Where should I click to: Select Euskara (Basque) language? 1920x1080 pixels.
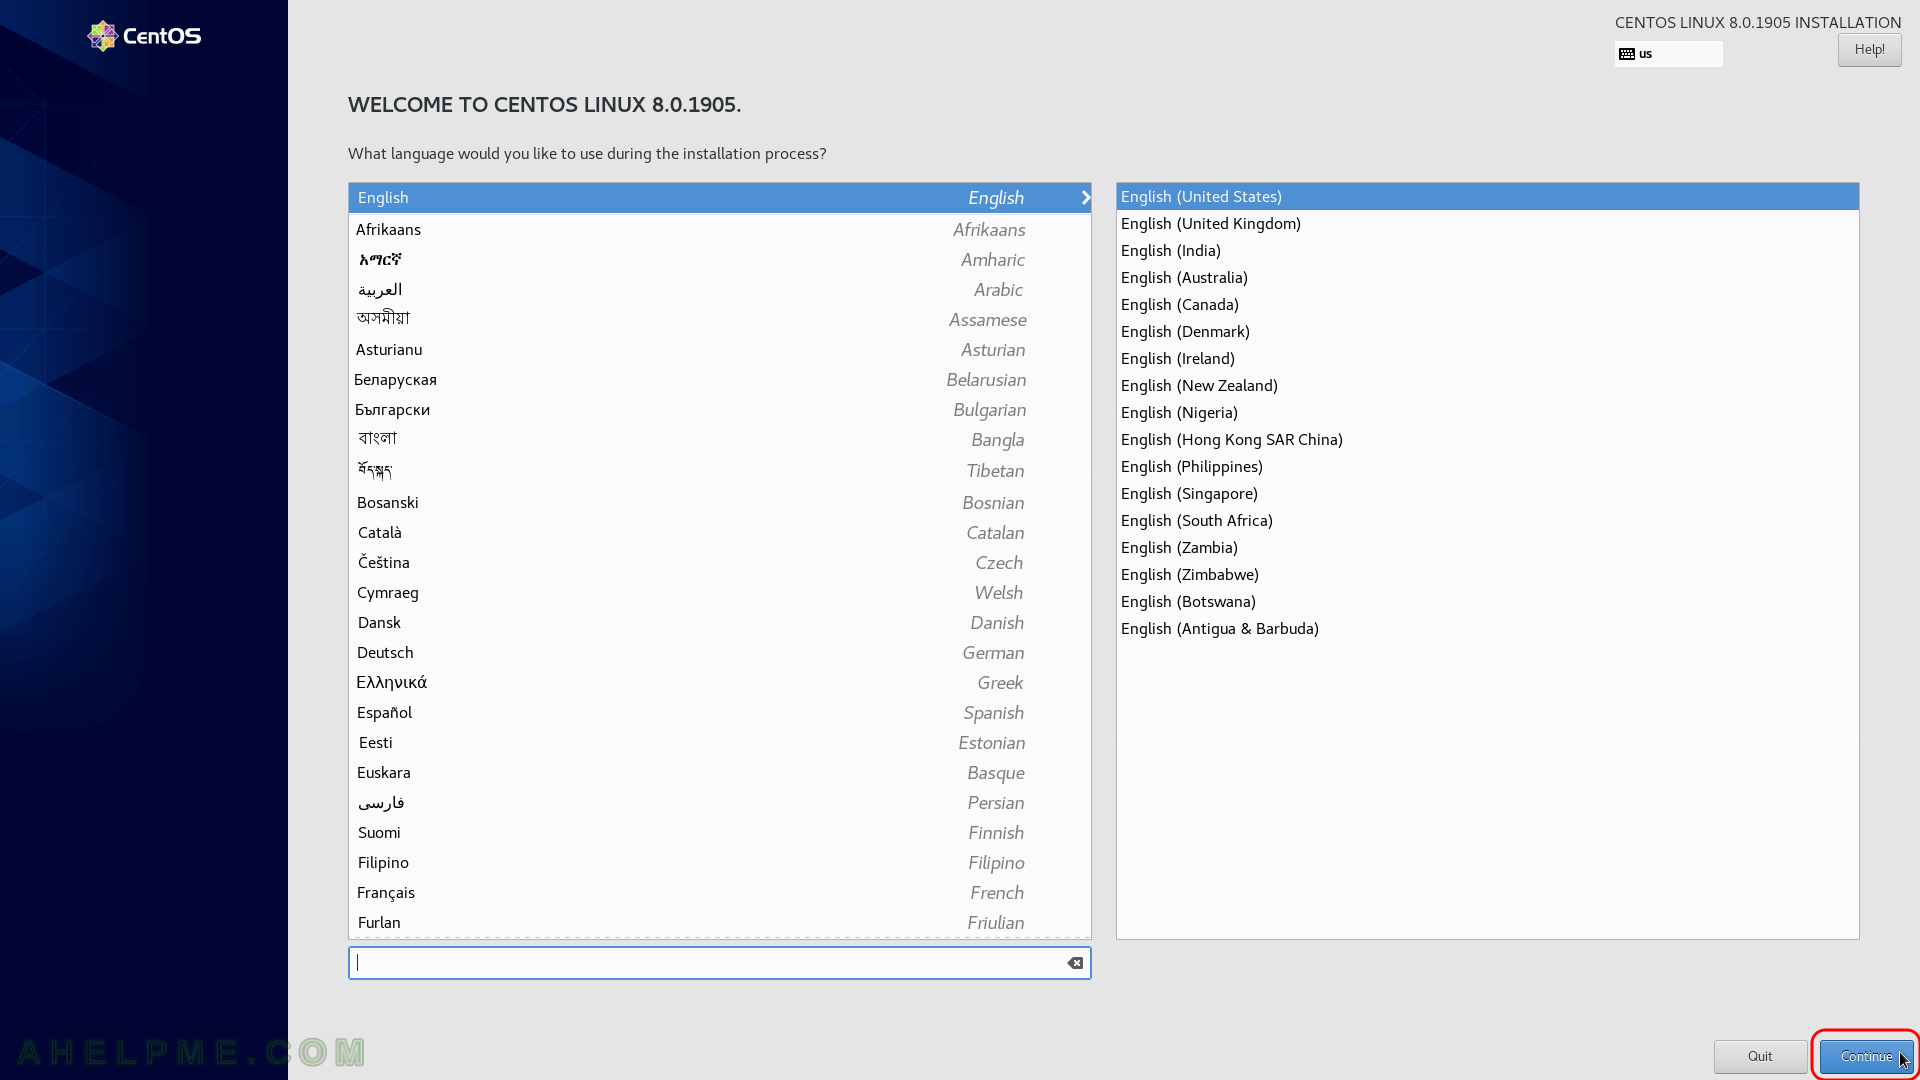click(719, 773)
